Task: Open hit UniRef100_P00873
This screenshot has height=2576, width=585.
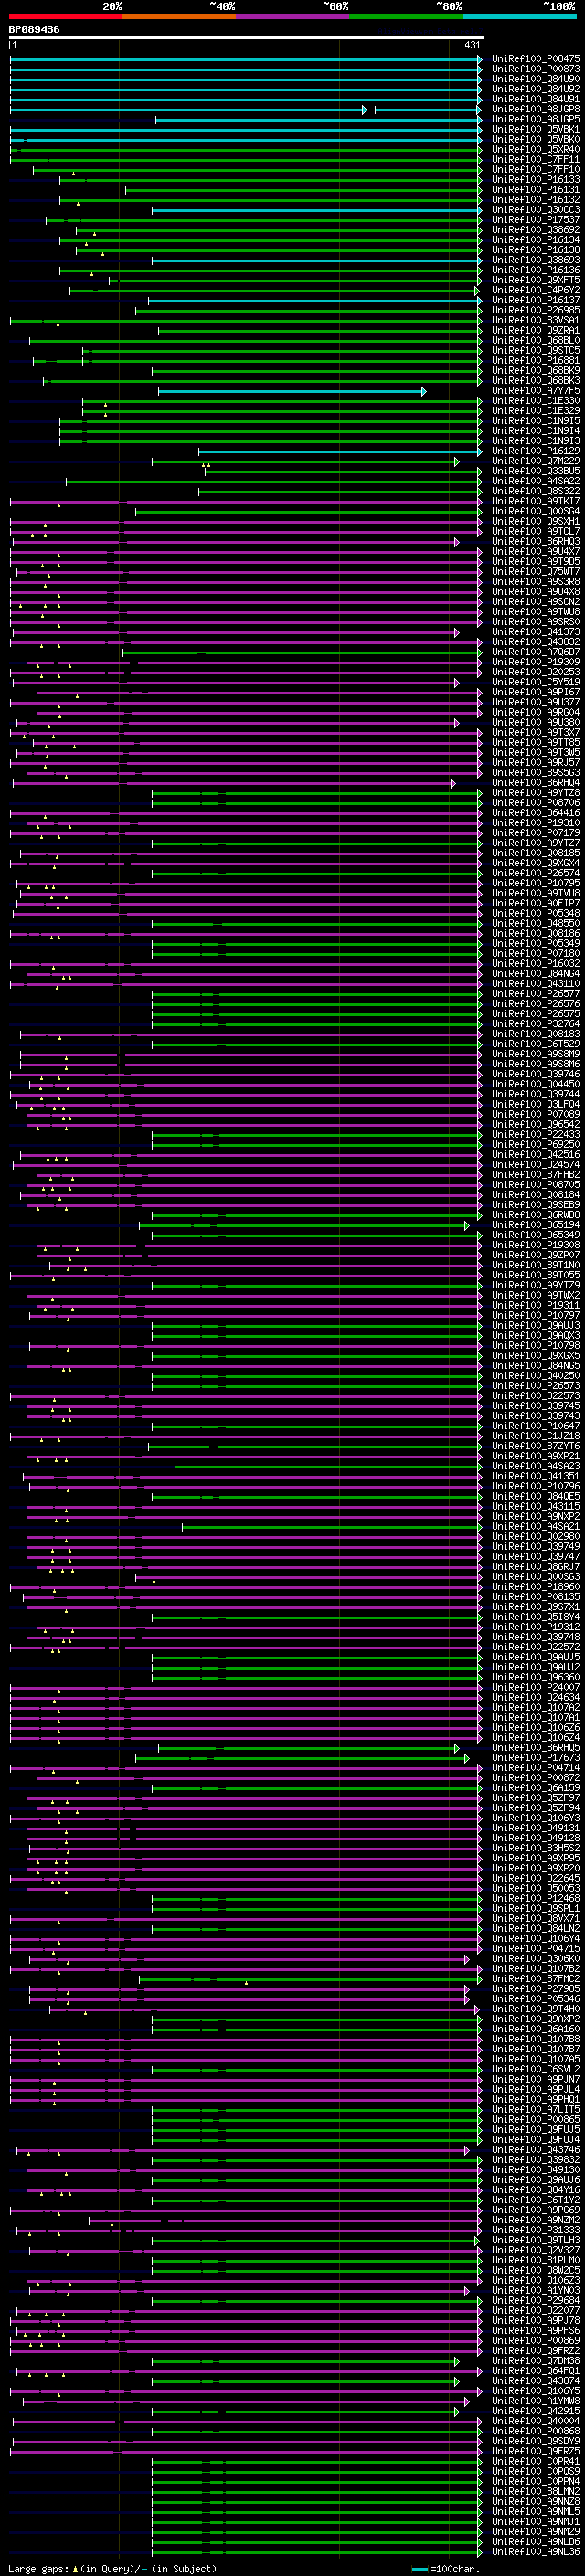Action: click(x=536, y=69)
